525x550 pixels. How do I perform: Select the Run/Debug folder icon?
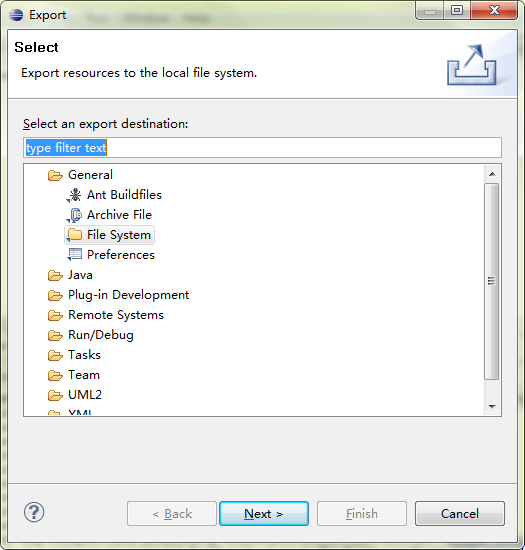[55, 335]
